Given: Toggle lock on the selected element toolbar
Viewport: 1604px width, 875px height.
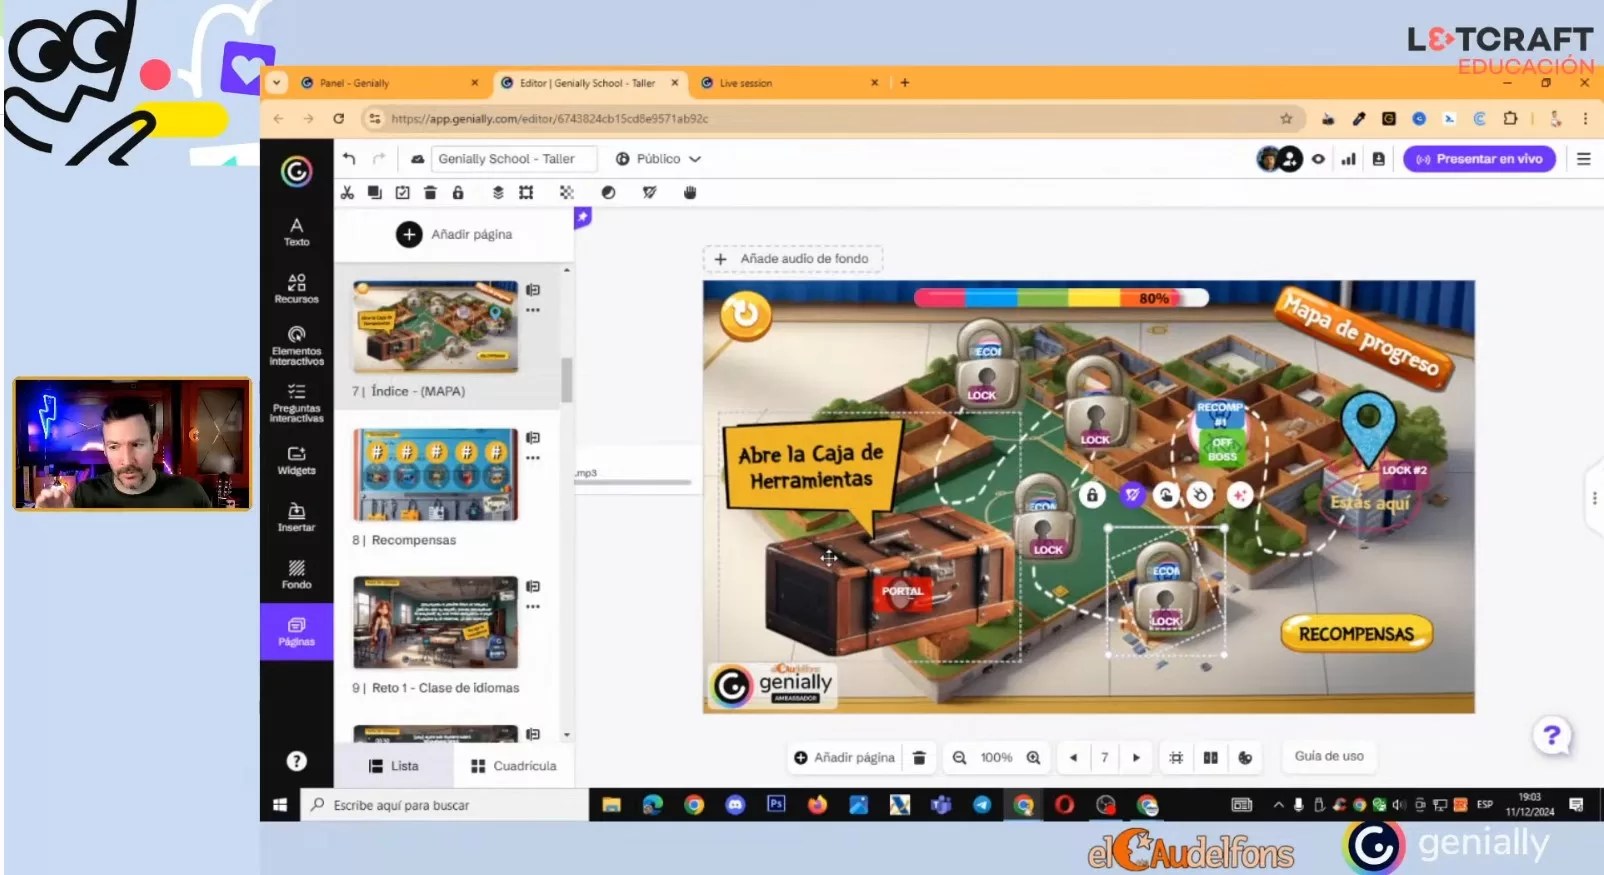Looking at the screenshot, I should 458,192.
